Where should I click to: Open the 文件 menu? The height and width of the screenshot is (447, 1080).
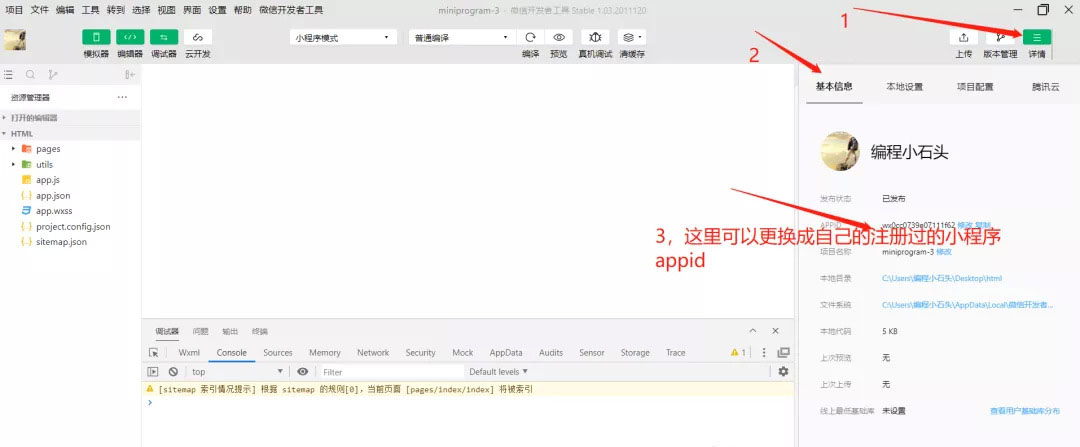[x=39, y=10]
